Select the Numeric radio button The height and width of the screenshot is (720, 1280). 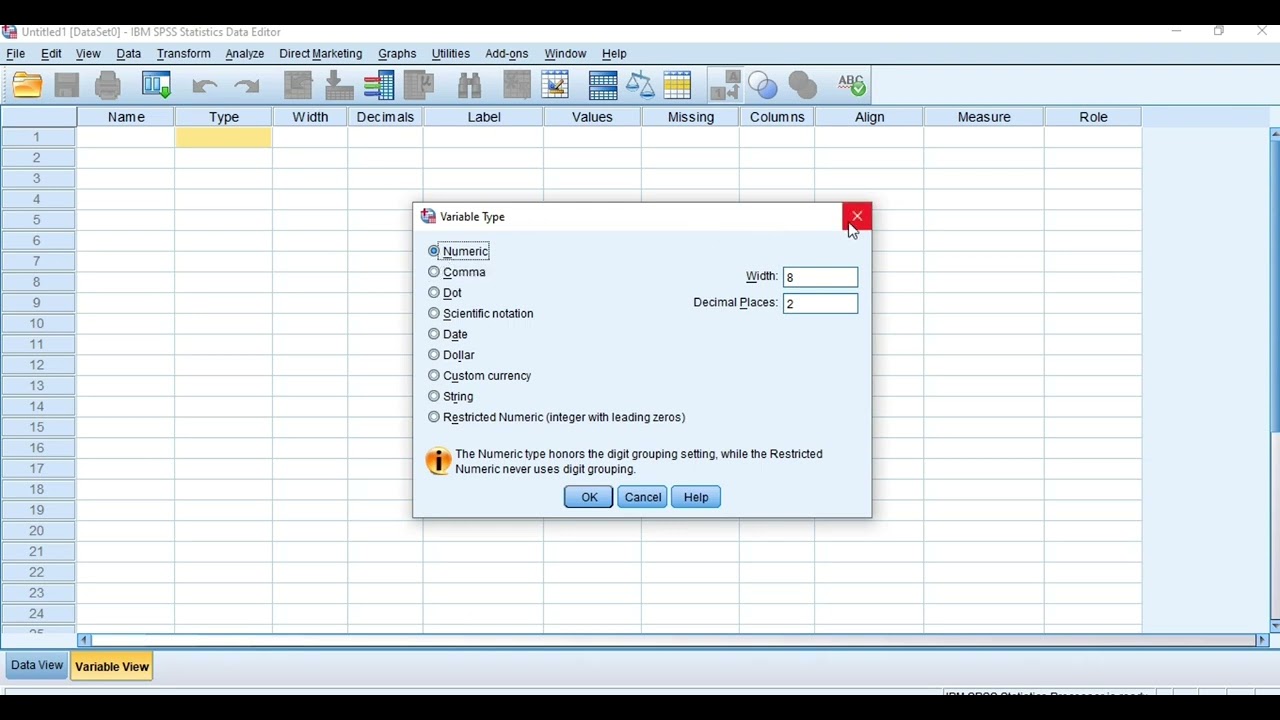pos(434,251)
